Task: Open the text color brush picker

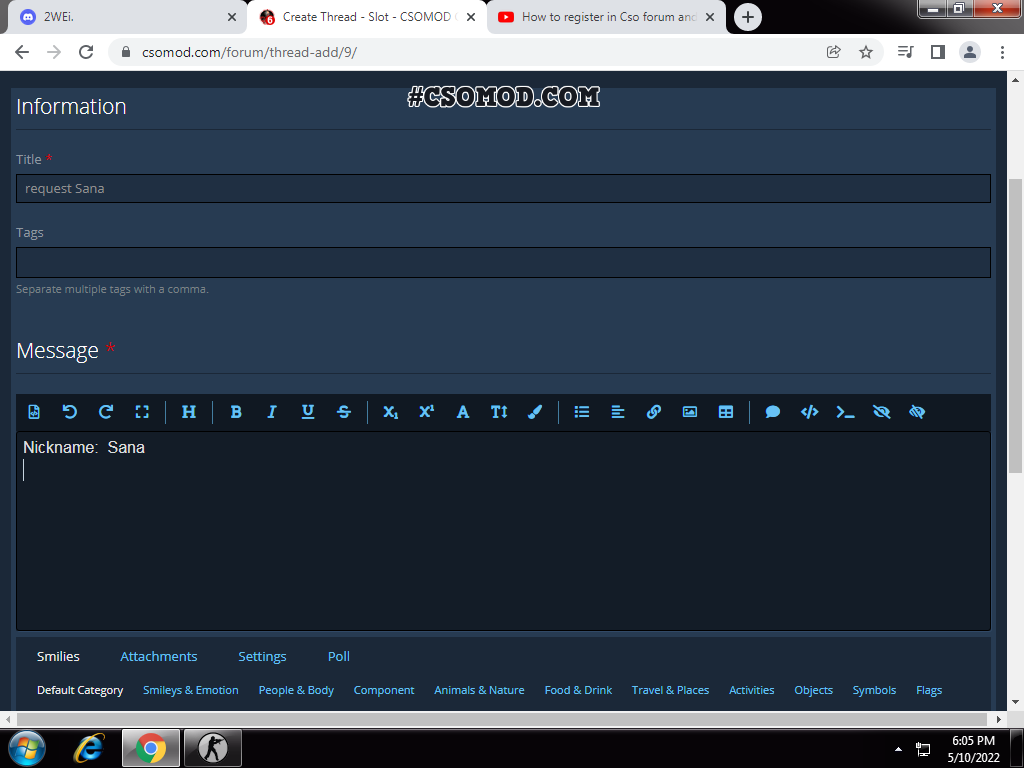Action: point(535,412)
